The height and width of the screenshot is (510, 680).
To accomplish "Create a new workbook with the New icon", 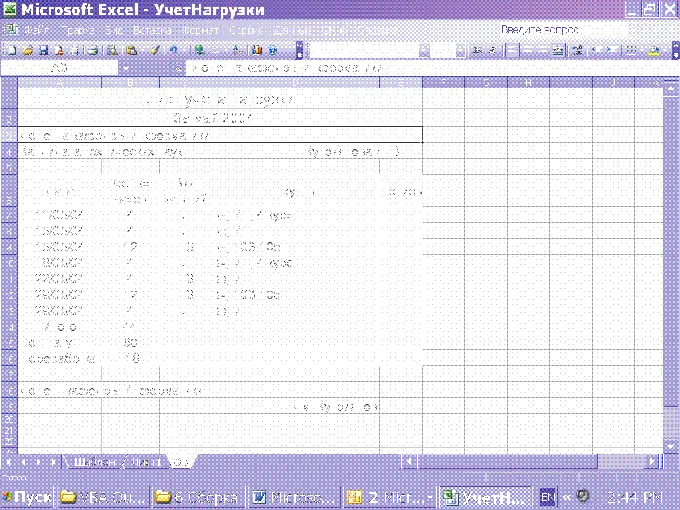I will (x=12, y=51).
